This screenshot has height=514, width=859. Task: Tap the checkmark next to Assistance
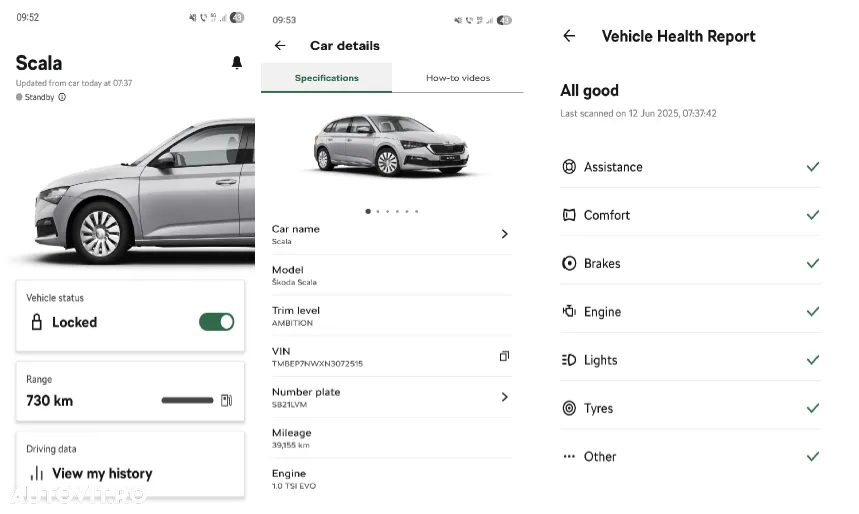(x=813, y=167)
